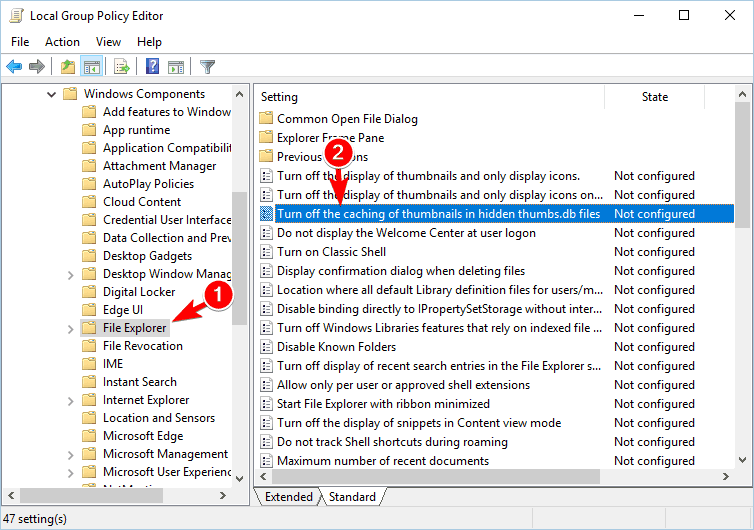
Task: Expand the Desktop Window Manager node
Action: [71, 275]
